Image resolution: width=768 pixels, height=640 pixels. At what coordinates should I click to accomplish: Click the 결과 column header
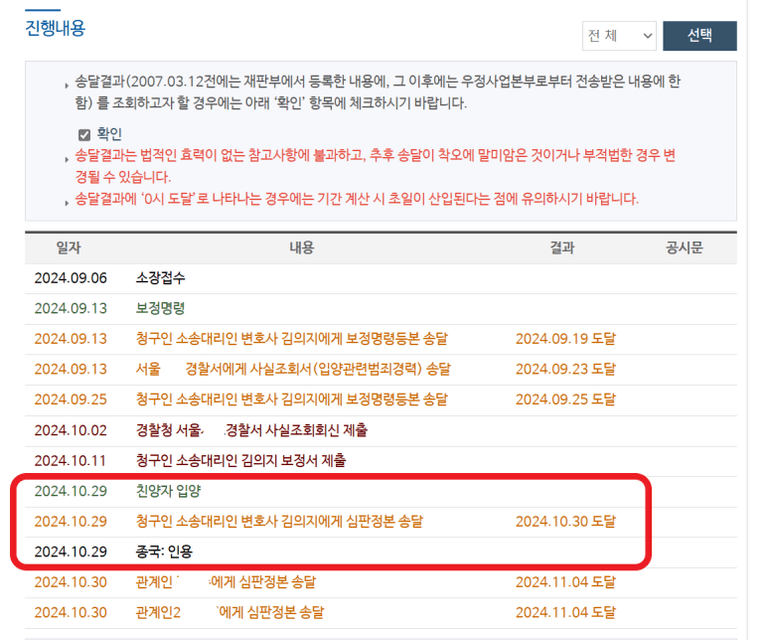coord(562,248)
